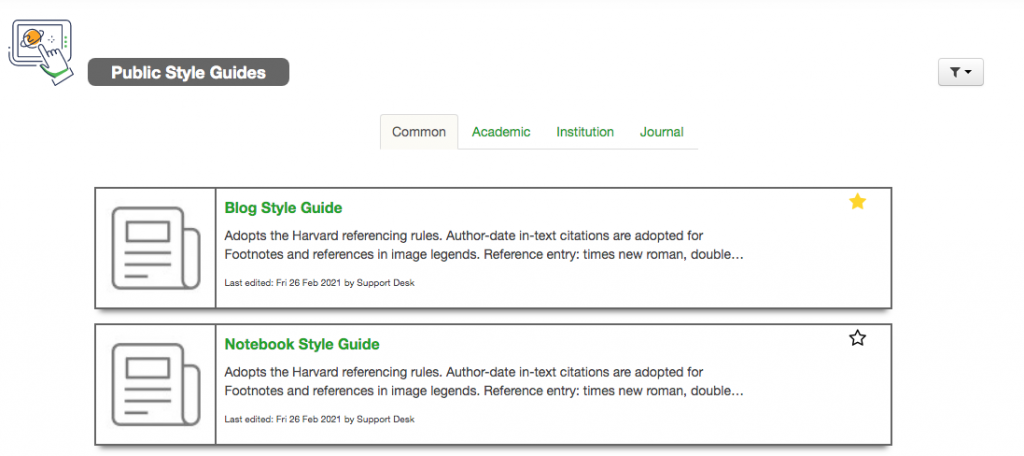Switch to the Academic tab

[x=501, y=132]
